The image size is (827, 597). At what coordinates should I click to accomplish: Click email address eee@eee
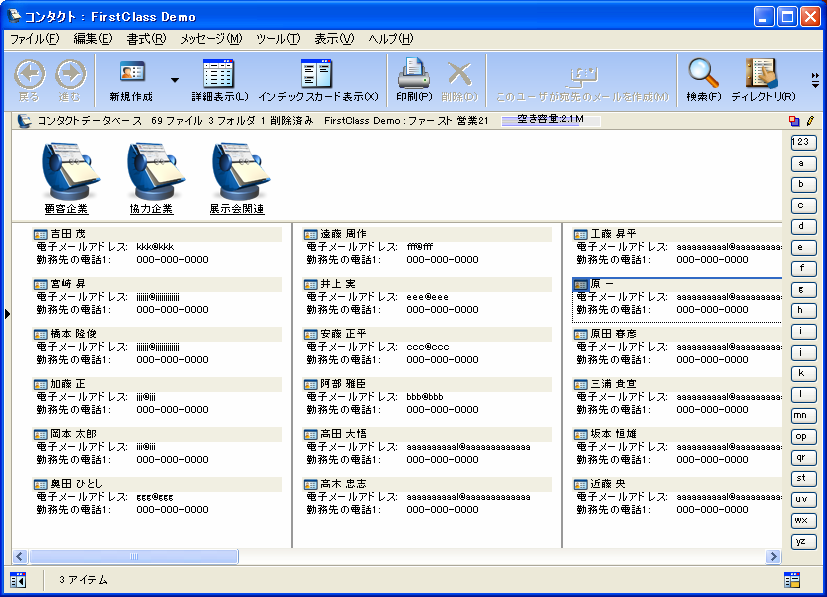427,297
